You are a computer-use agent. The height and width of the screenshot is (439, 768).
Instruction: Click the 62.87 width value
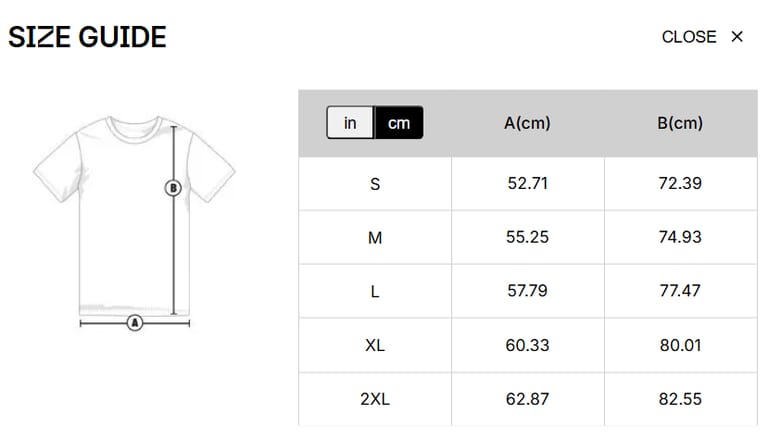pos(527,399)
